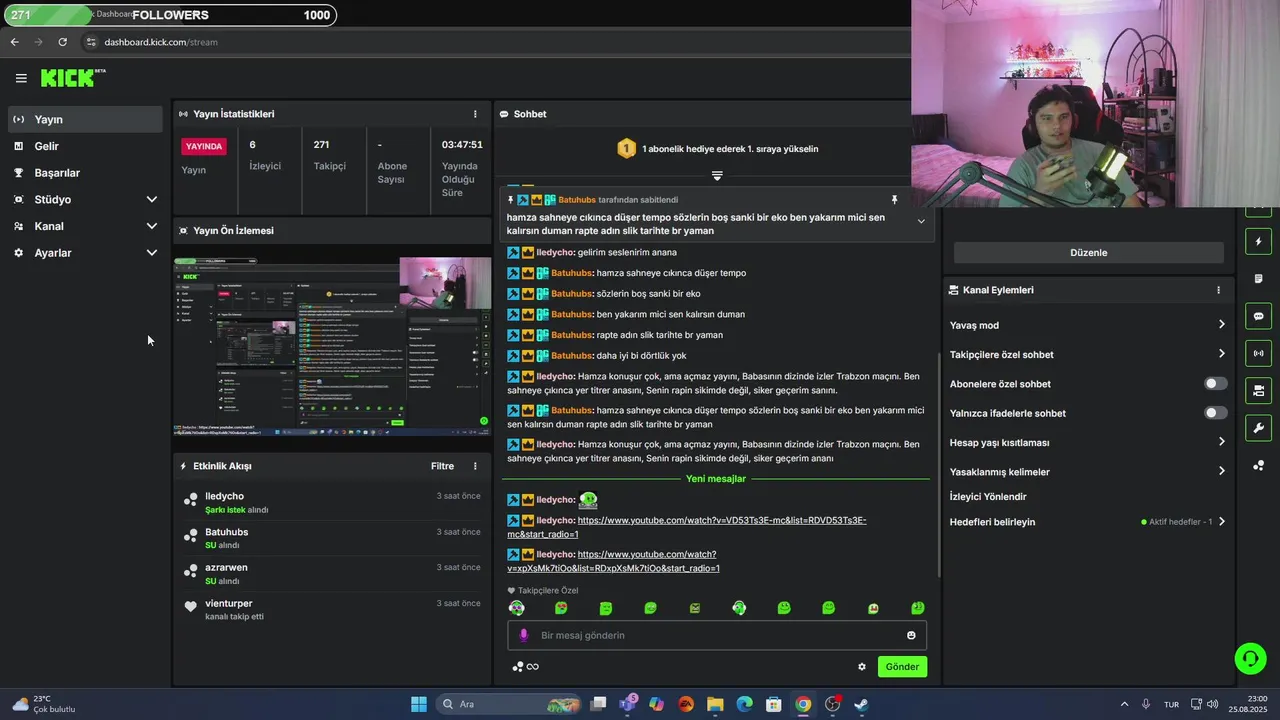Screen dimensions: 1280x720
Task: Open File Explorer from the taskbar
Action: (x=715, y=704)
